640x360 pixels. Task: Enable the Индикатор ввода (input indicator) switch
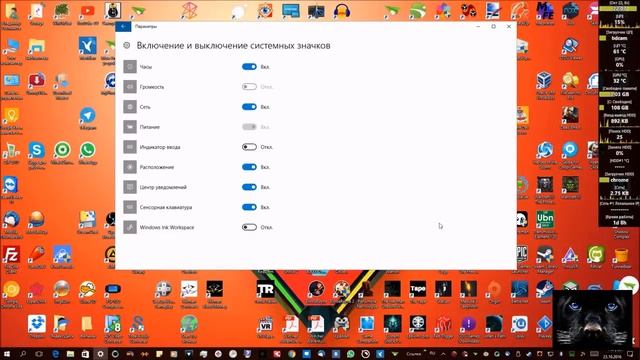point(249,147)
